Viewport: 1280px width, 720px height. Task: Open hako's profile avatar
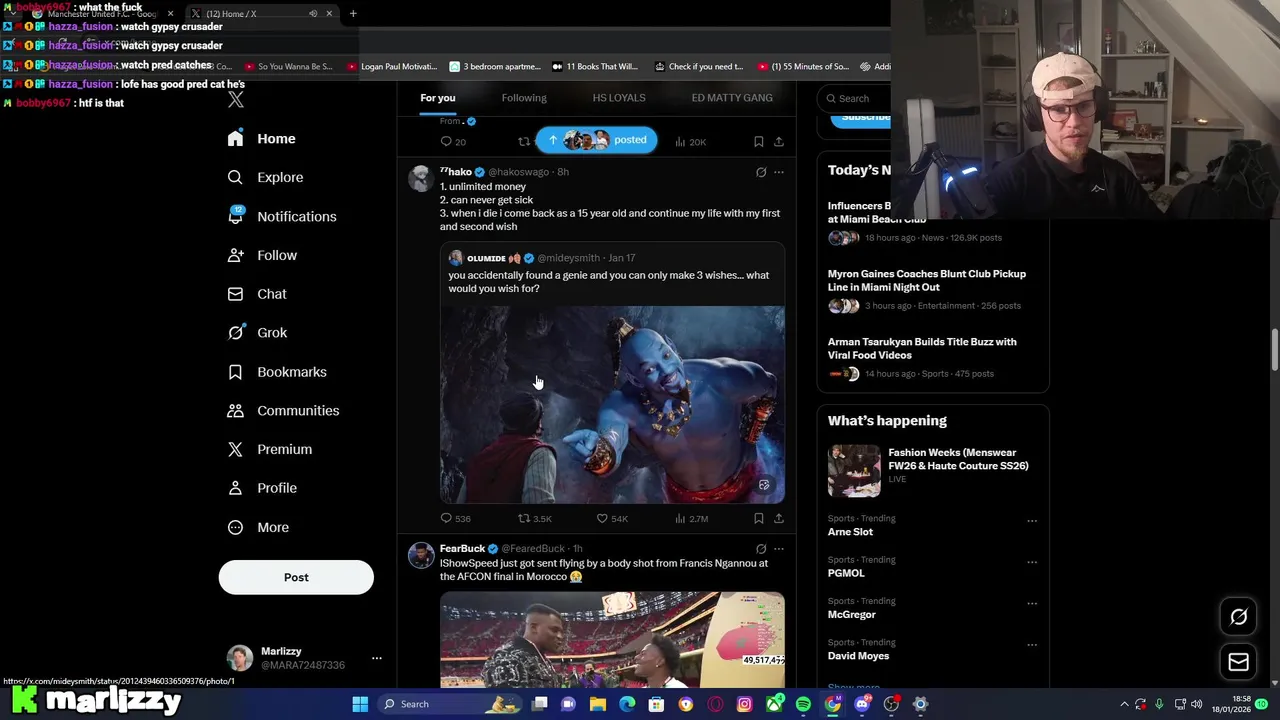pos(421,179)
